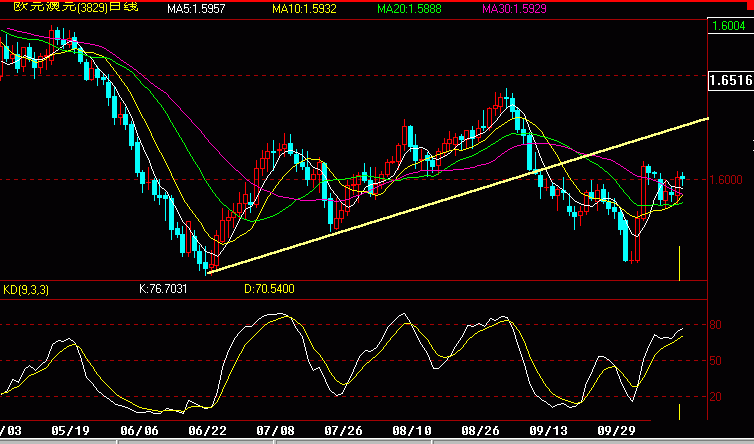Select the 08/26 date label
Screen dimensions: 754x444
pyautogui.click(x=480, y=430)
